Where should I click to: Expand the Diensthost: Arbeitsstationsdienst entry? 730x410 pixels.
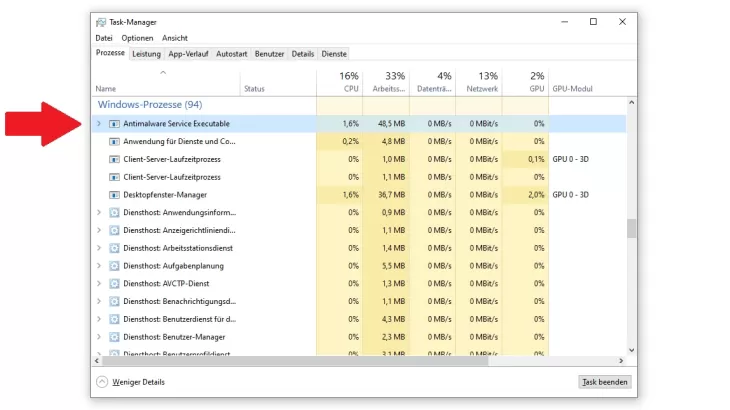[98, 248]
